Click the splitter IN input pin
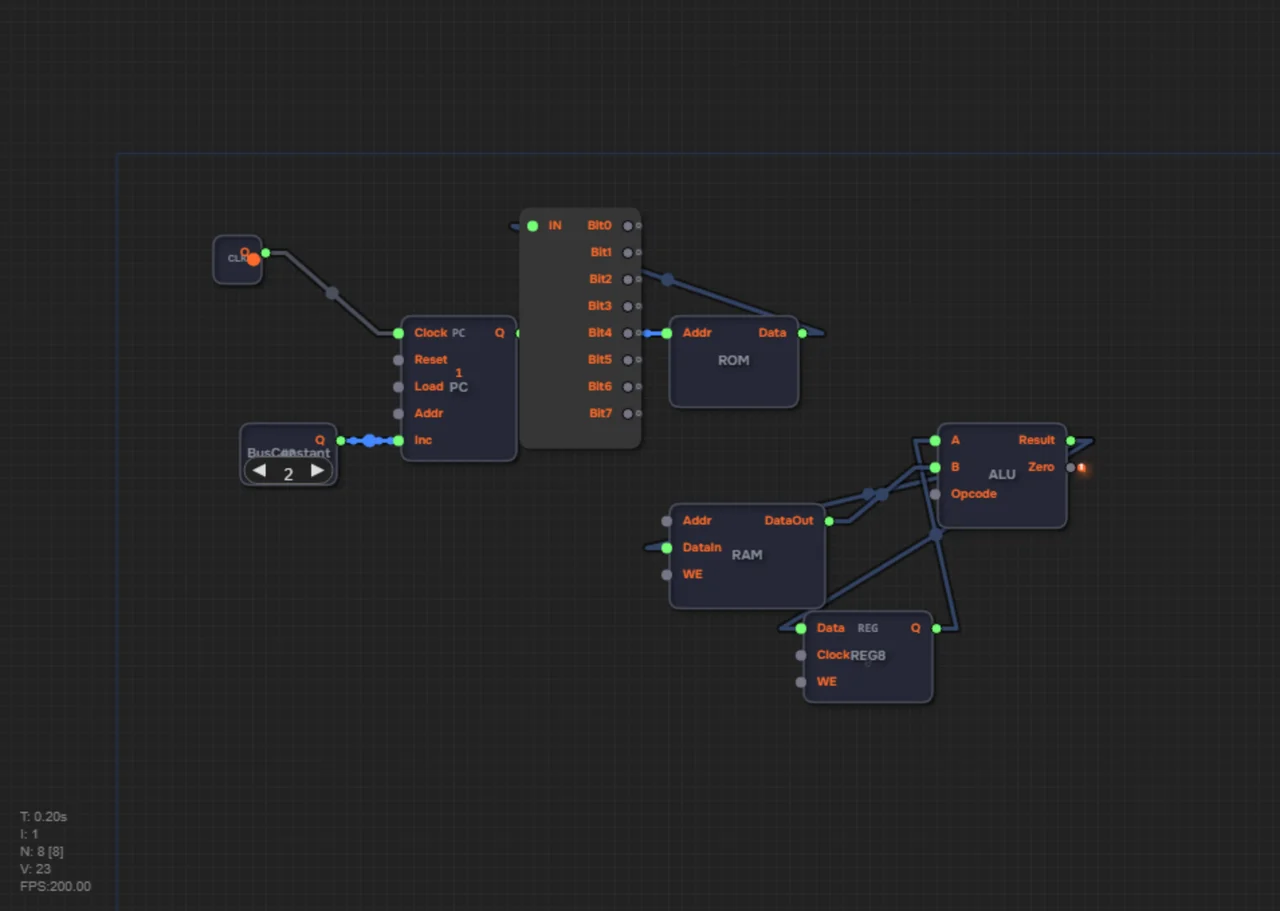Viewport: 1280px width, 911px height. (x=532, y=226)
